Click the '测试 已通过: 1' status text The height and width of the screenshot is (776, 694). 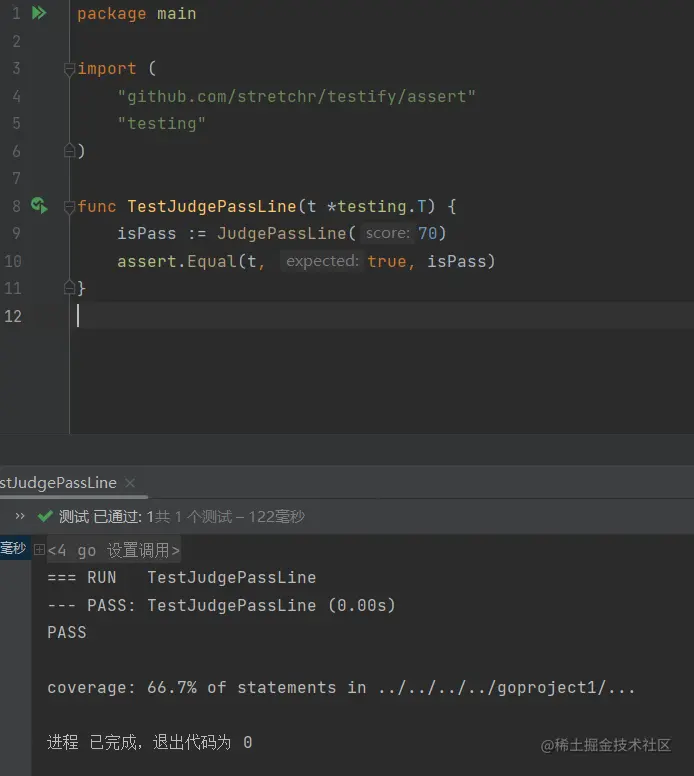106,517
